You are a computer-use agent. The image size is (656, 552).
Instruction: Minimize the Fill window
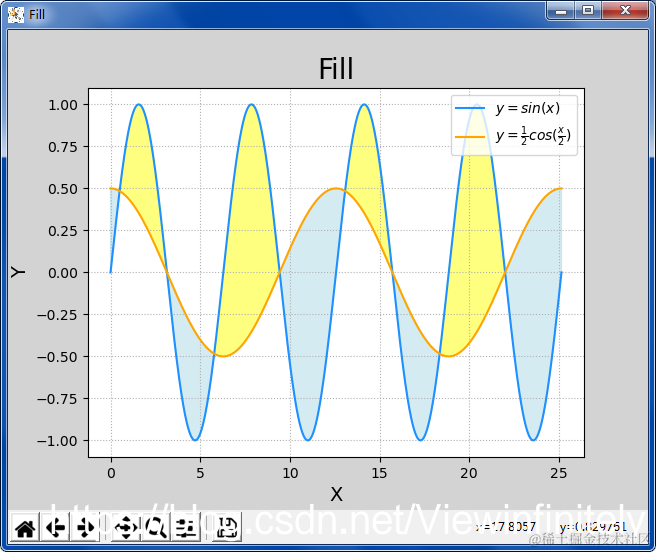tap(561, 10)
